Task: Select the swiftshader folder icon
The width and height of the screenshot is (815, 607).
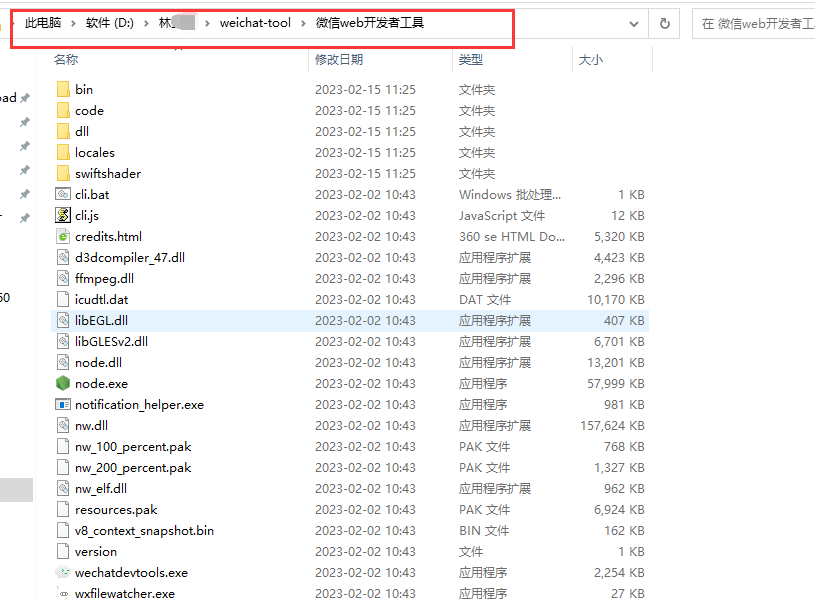Action: click(x=63, y=174)
